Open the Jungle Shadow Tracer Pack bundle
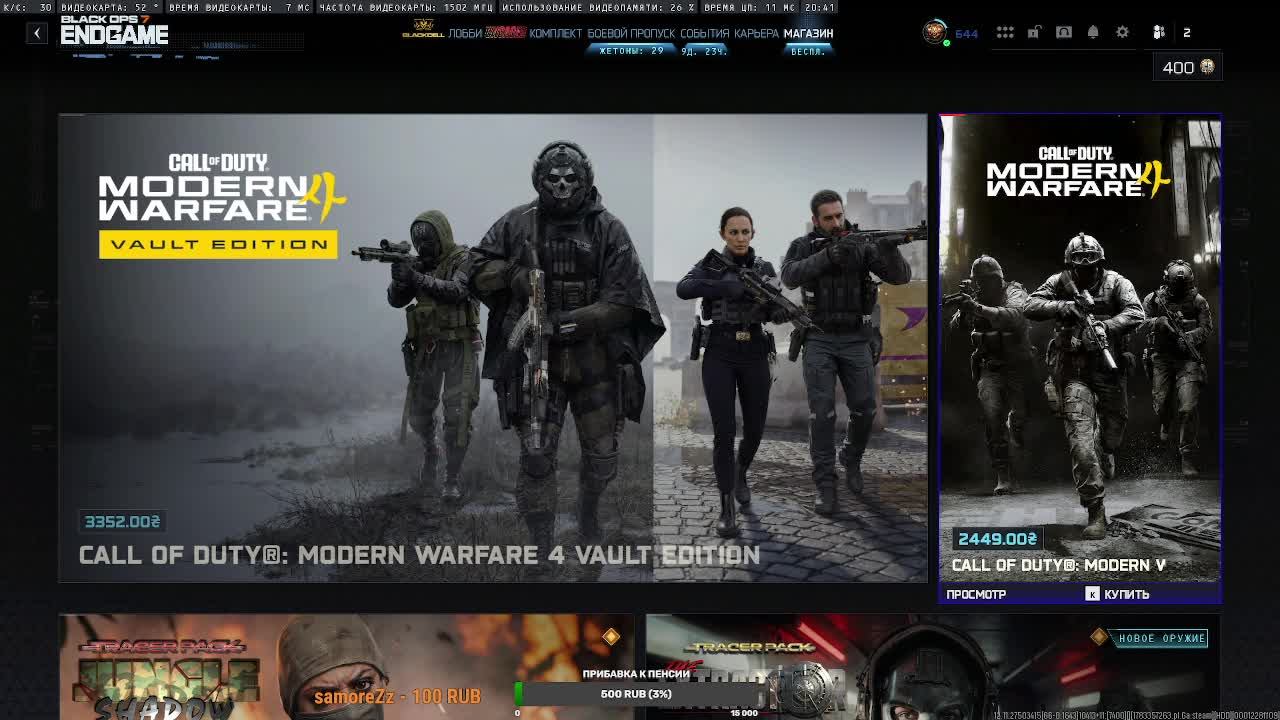Viewport: 1280px width, 720px height. 346,667
